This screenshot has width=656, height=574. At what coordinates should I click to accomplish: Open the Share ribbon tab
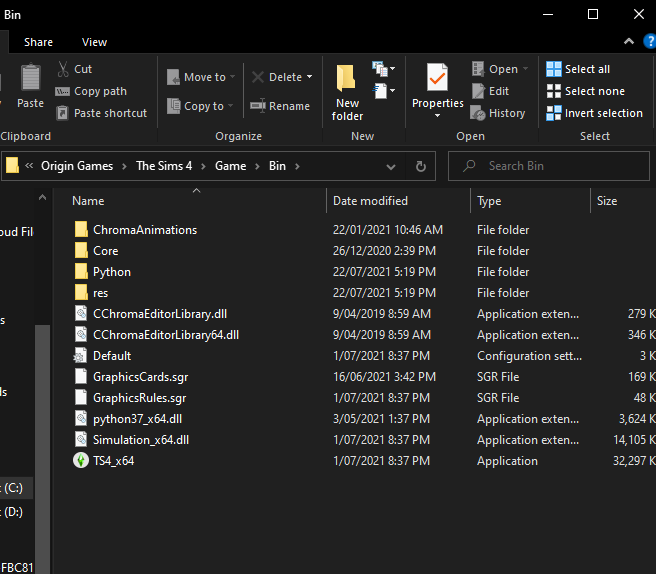38,42
